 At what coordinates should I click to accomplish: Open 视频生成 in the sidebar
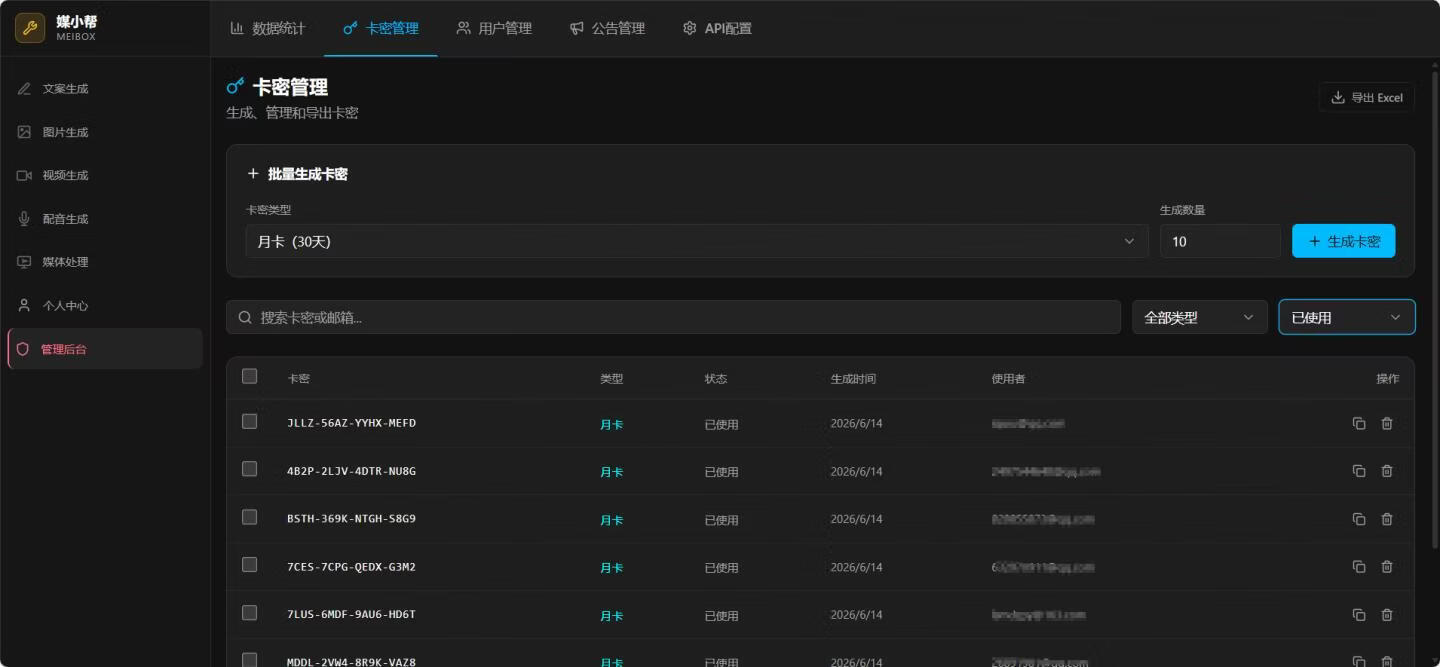point(105,175)
